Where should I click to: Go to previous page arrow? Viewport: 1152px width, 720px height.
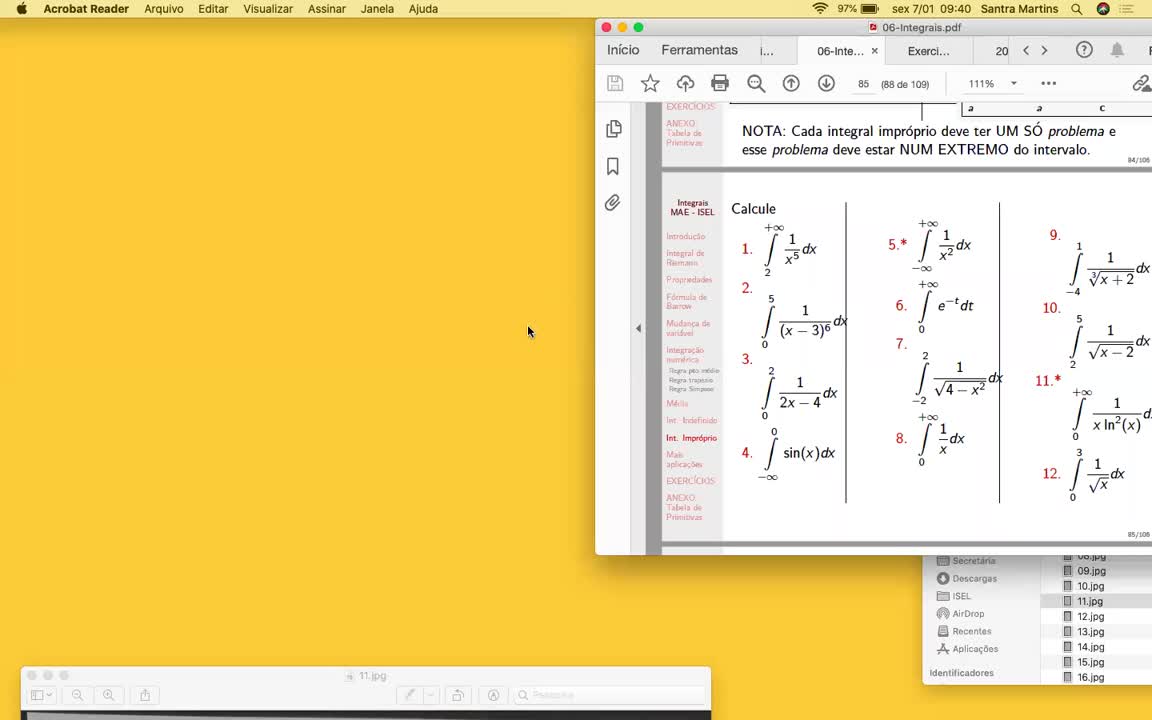pyautogui.click(x=791, y=84)
